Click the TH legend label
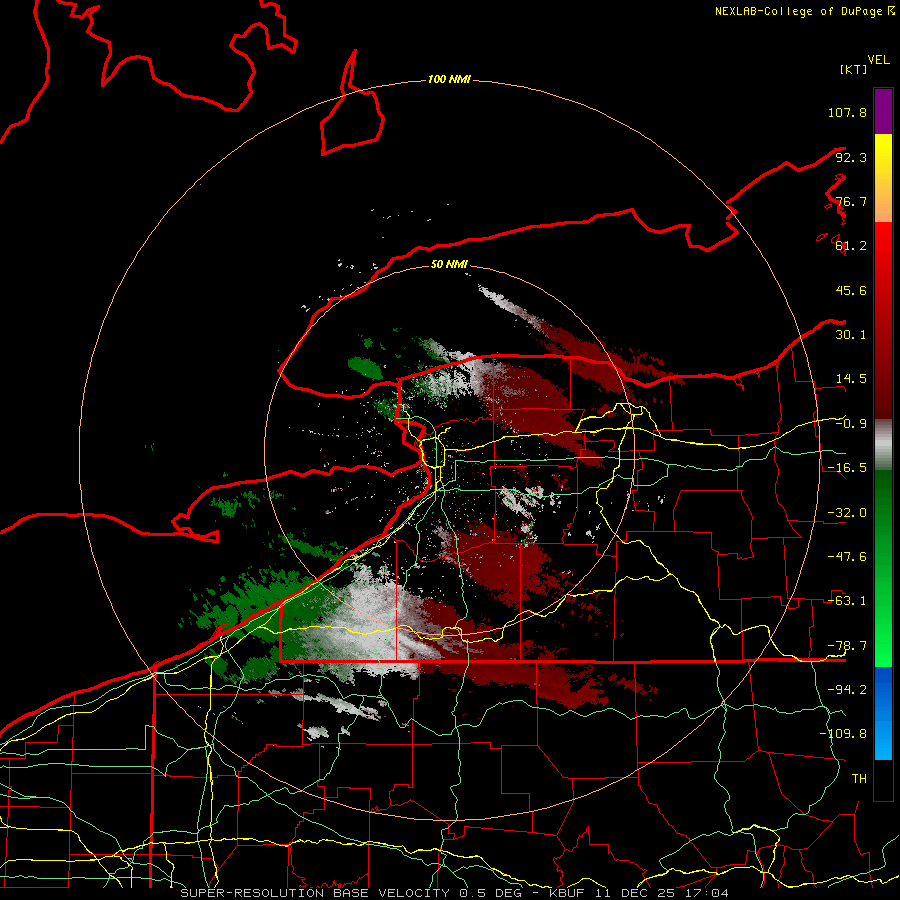The height and width of the screenshot is (900, 900). tap(859, 779)
